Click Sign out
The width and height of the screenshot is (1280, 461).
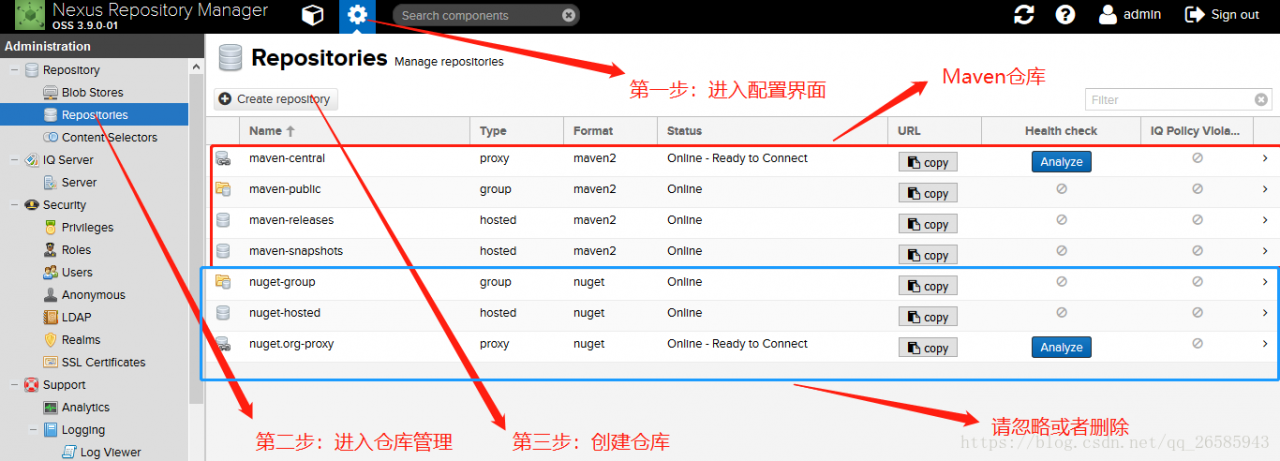1222,15
